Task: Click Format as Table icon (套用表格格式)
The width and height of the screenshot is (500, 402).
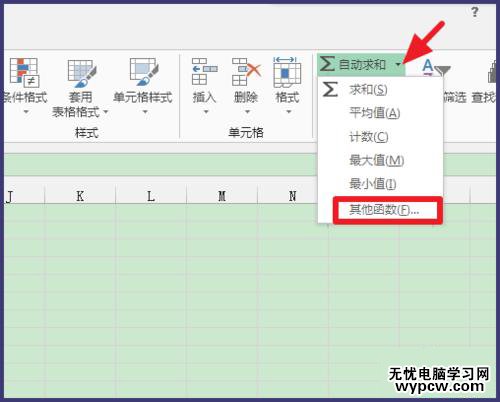Action: [x=82, y=73]
